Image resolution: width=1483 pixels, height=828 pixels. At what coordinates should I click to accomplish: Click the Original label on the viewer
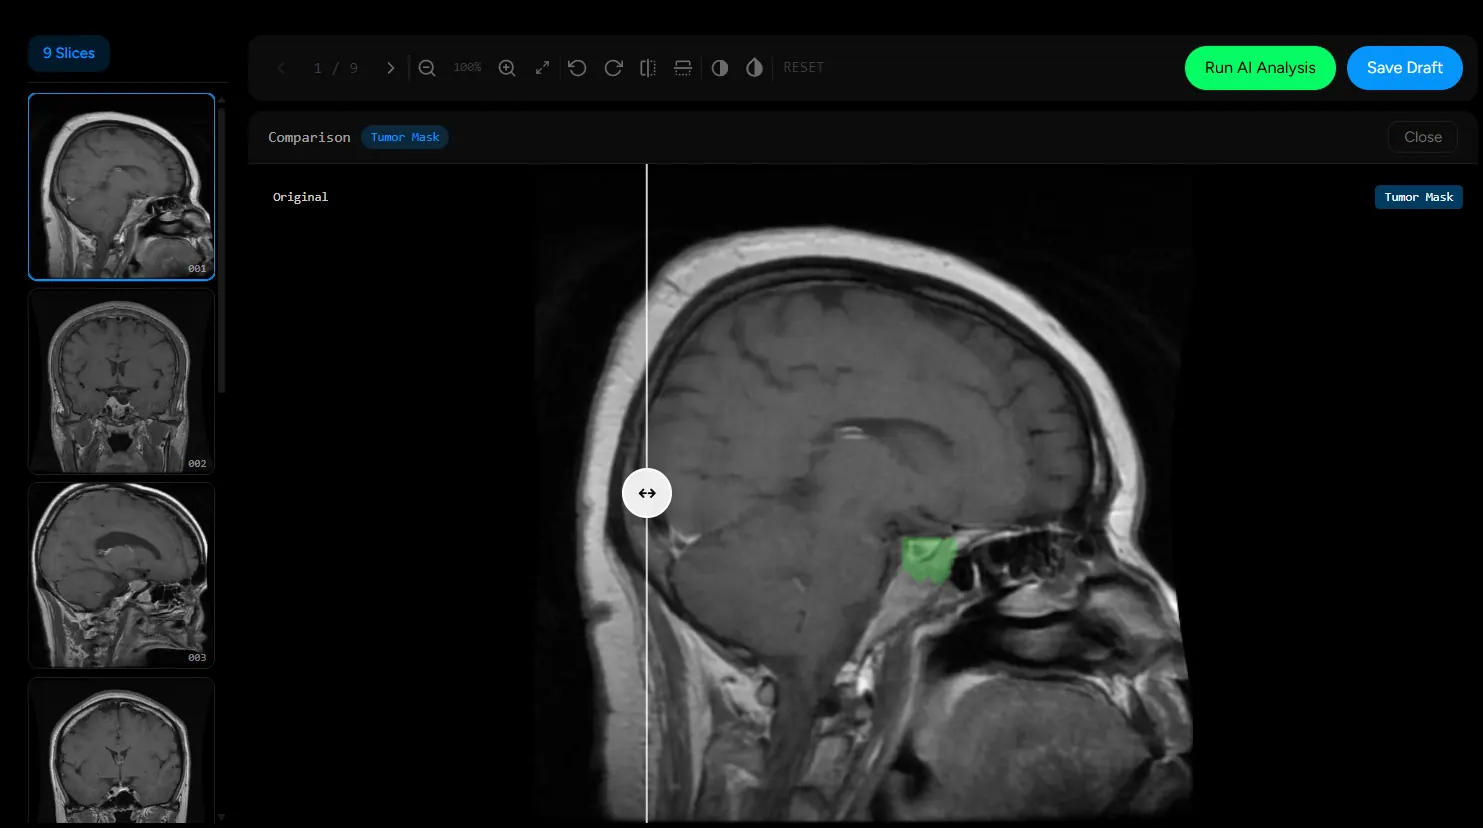point(300,197)
